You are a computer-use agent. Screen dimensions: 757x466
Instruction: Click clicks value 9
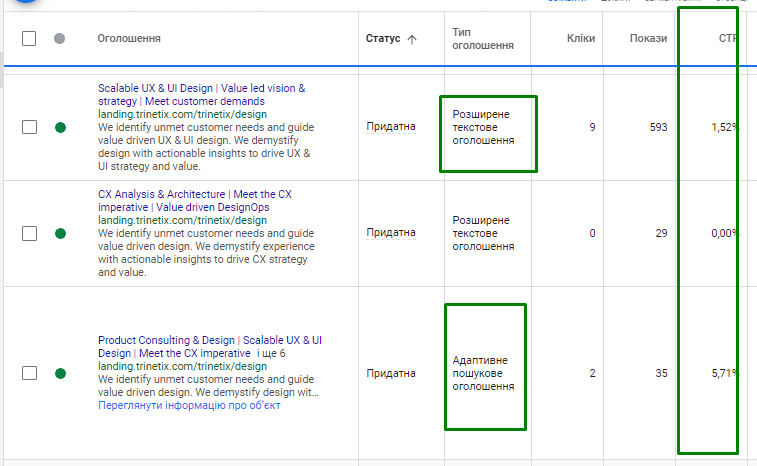tap(592, 127)
